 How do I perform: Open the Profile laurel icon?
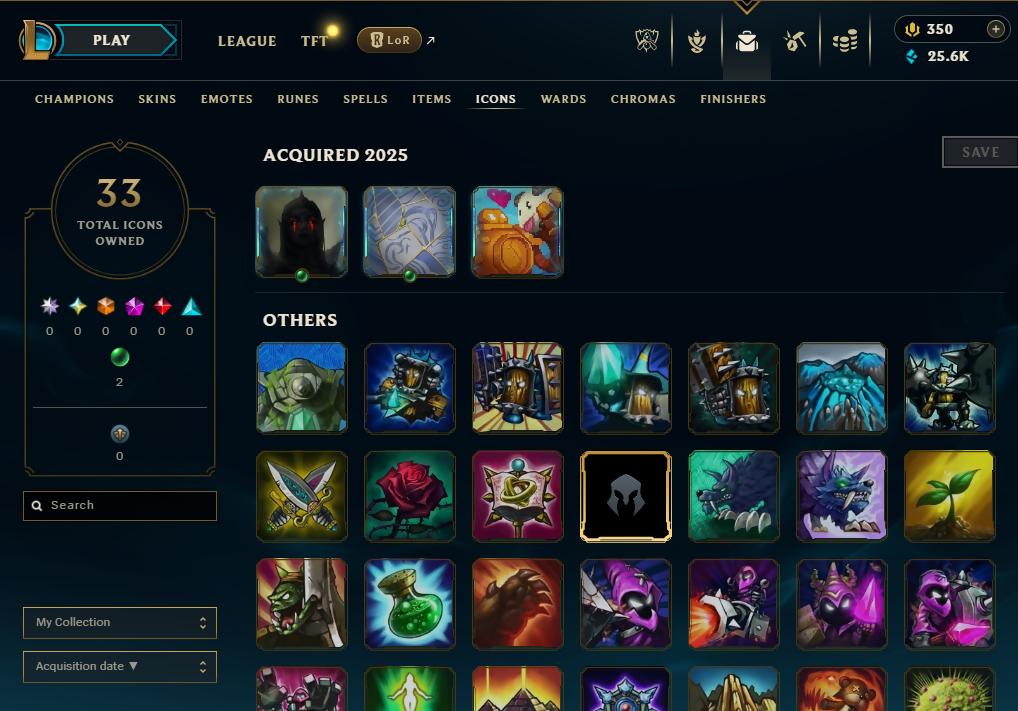(x=697, y=42)
